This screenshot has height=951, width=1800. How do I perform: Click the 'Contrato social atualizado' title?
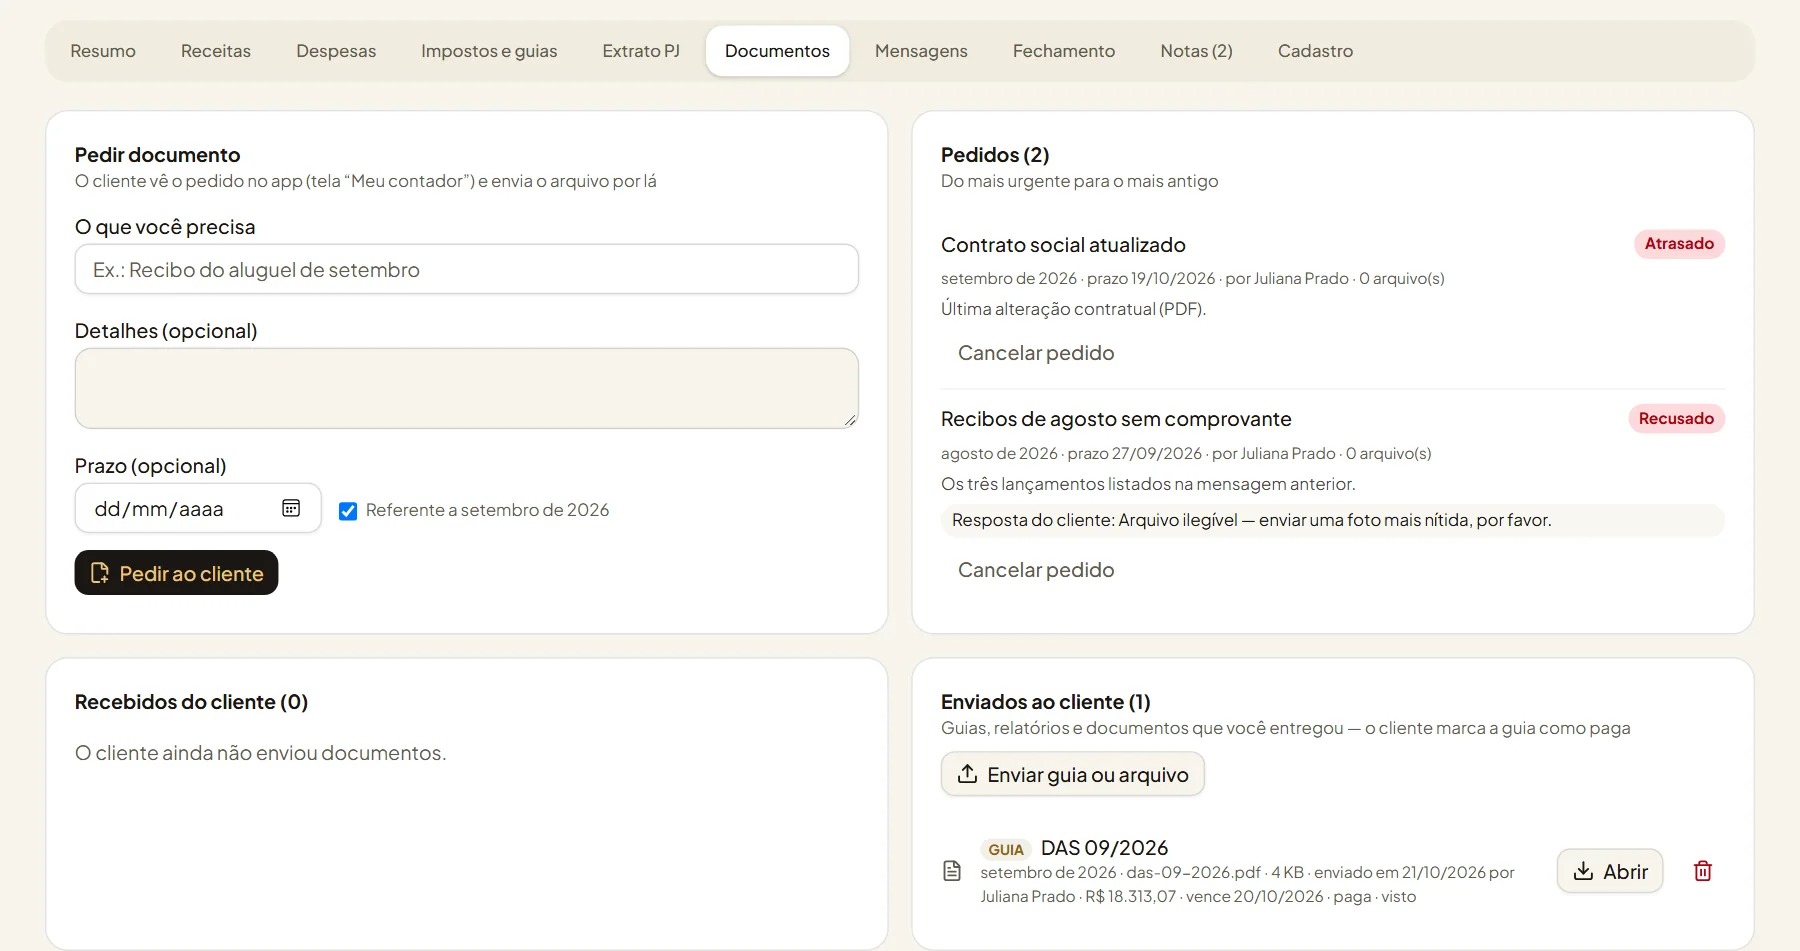pos(1063,245)
